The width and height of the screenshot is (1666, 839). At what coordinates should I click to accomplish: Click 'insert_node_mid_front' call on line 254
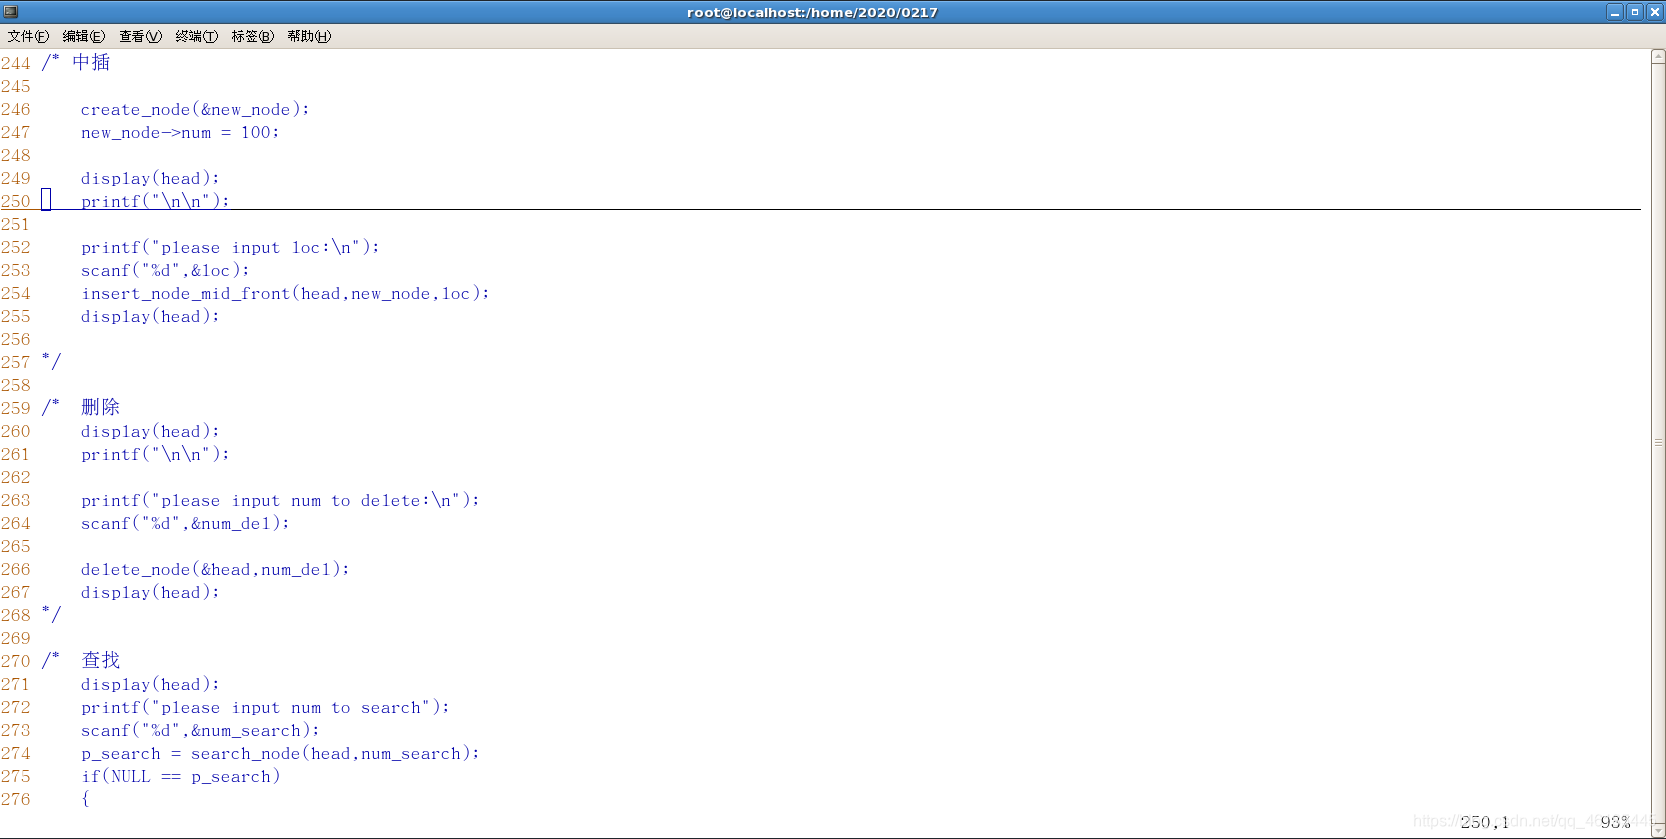(285, 293)
